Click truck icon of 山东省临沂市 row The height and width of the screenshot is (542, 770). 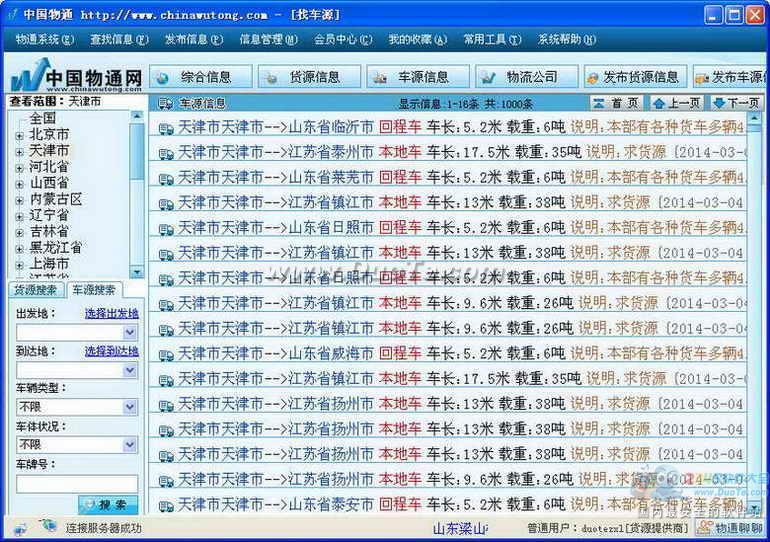[166, 129]
